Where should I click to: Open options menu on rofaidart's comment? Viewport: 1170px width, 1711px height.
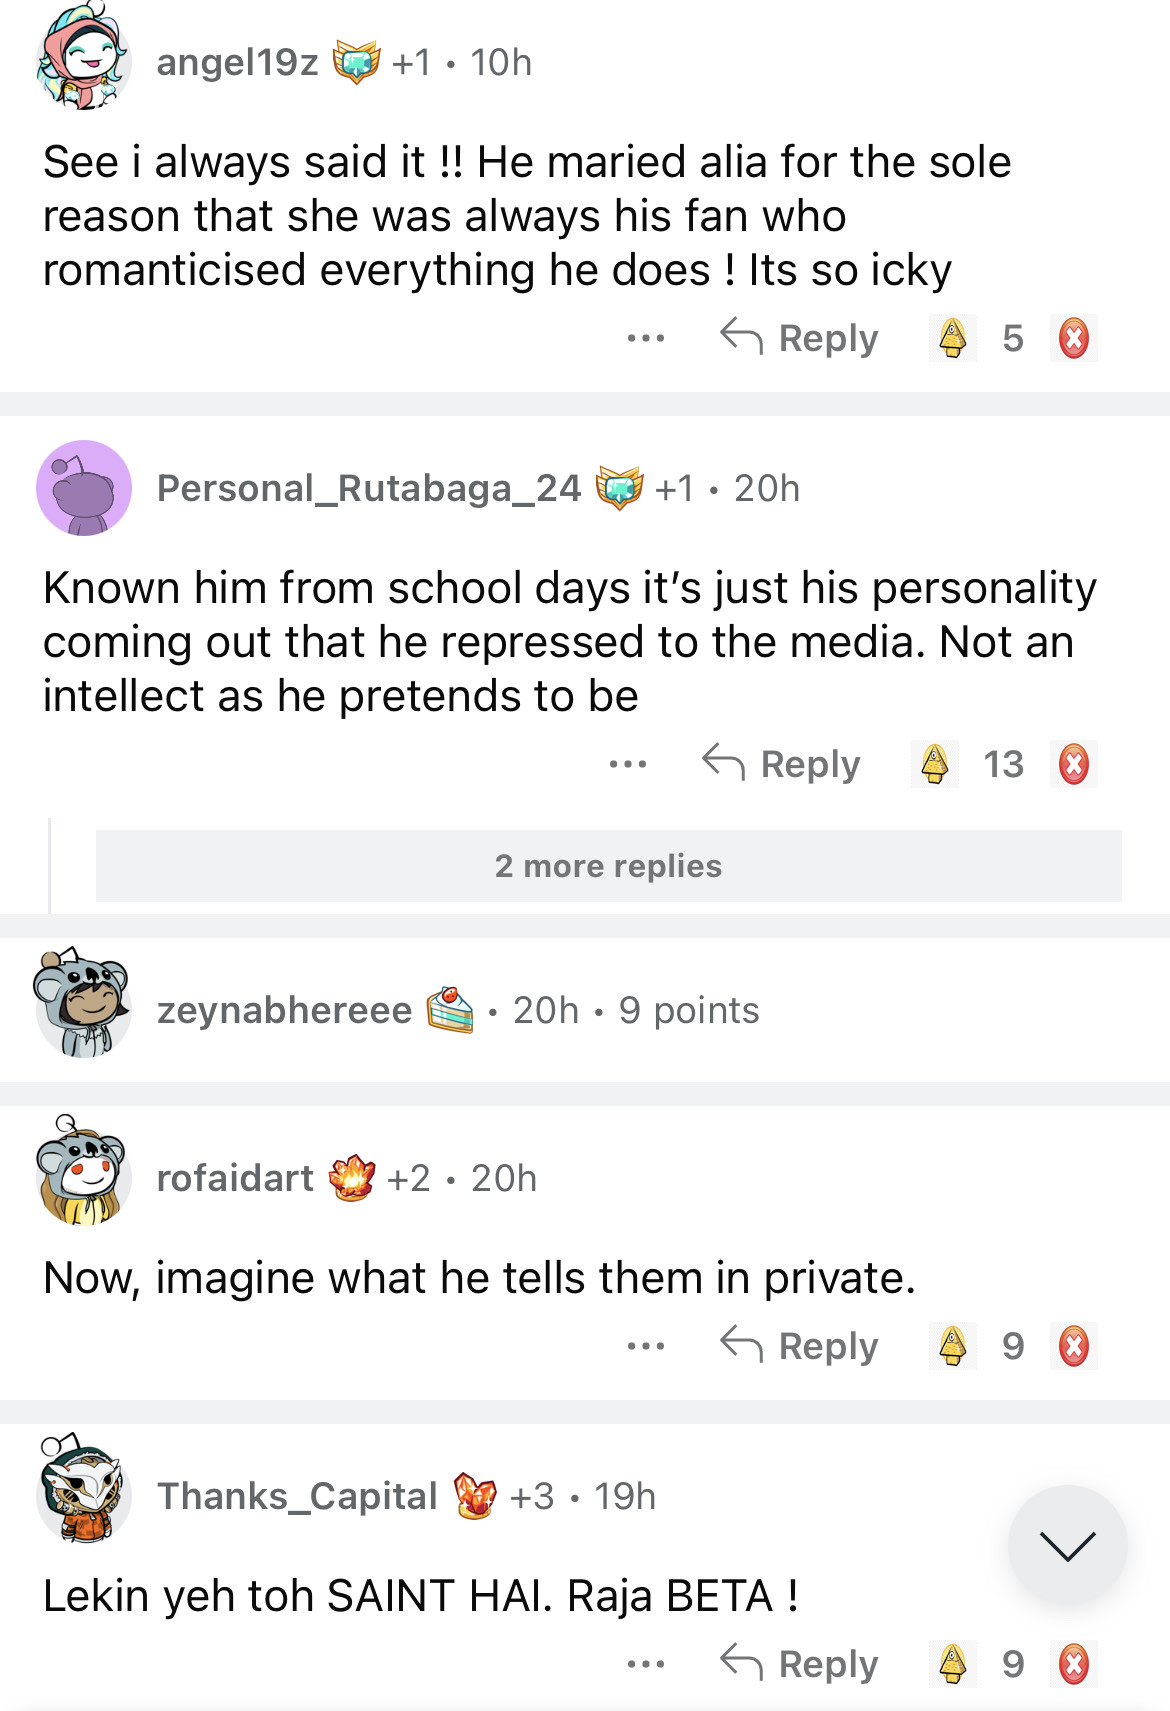[x=646, y=1346]
